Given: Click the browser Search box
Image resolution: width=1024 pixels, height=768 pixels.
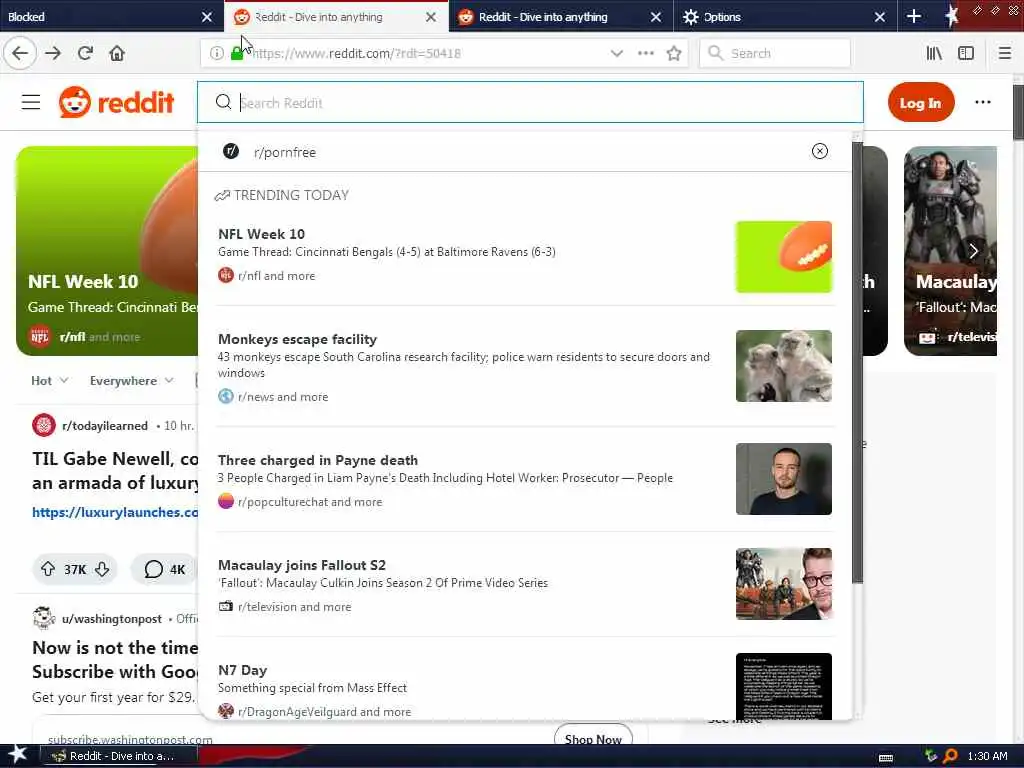Looking at the screenshot, I should tap(775, 53).
